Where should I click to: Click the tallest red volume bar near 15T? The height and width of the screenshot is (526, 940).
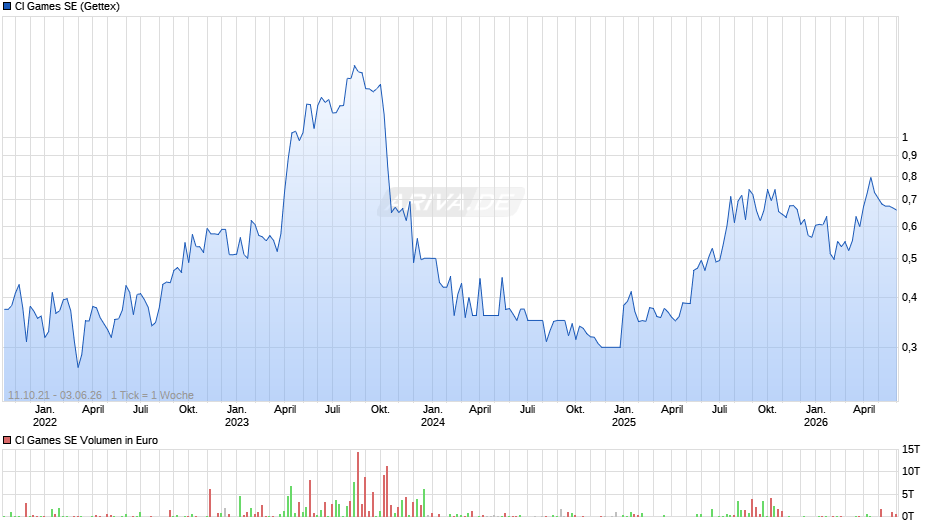click(358, 484)
